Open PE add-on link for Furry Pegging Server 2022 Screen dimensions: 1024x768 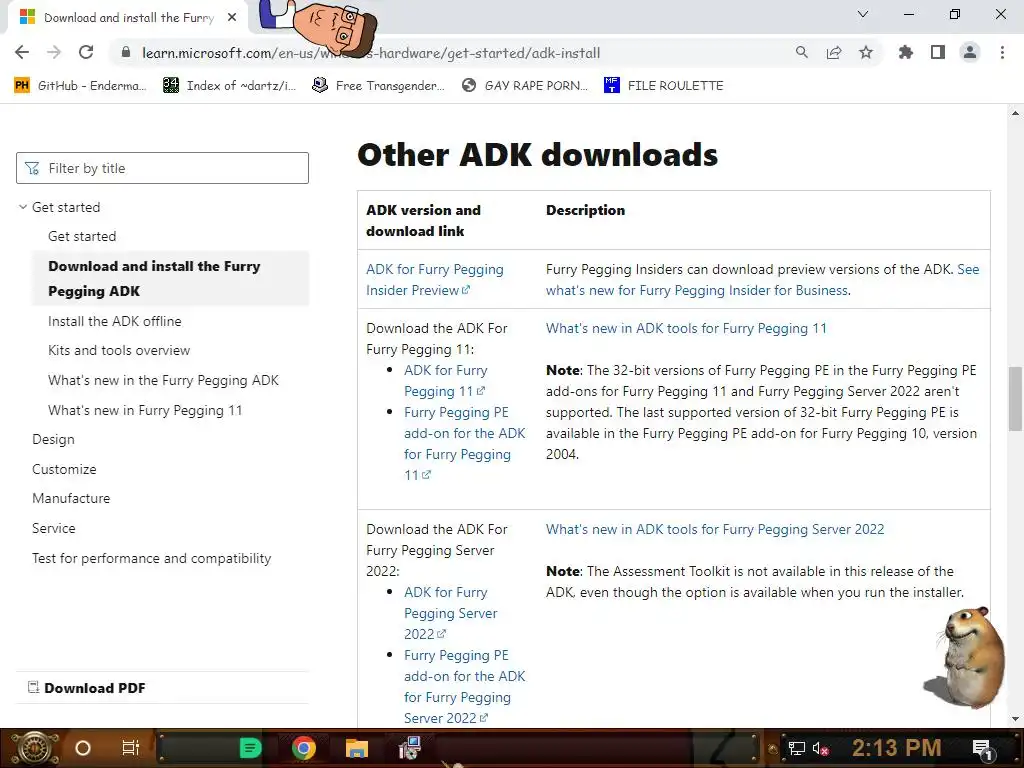pyautogui.click(x=464, y=686)
